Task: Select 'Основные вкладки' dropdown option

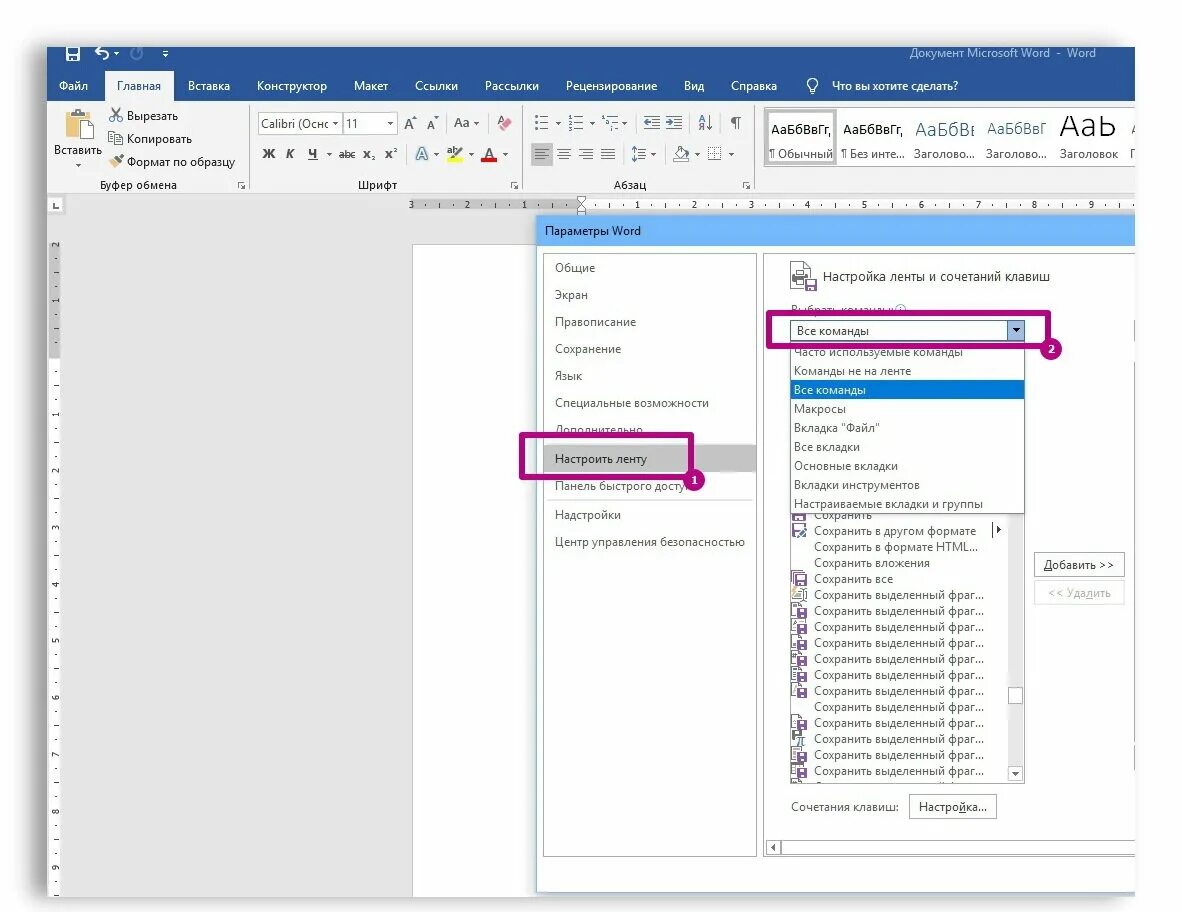Action: (907, 466)
